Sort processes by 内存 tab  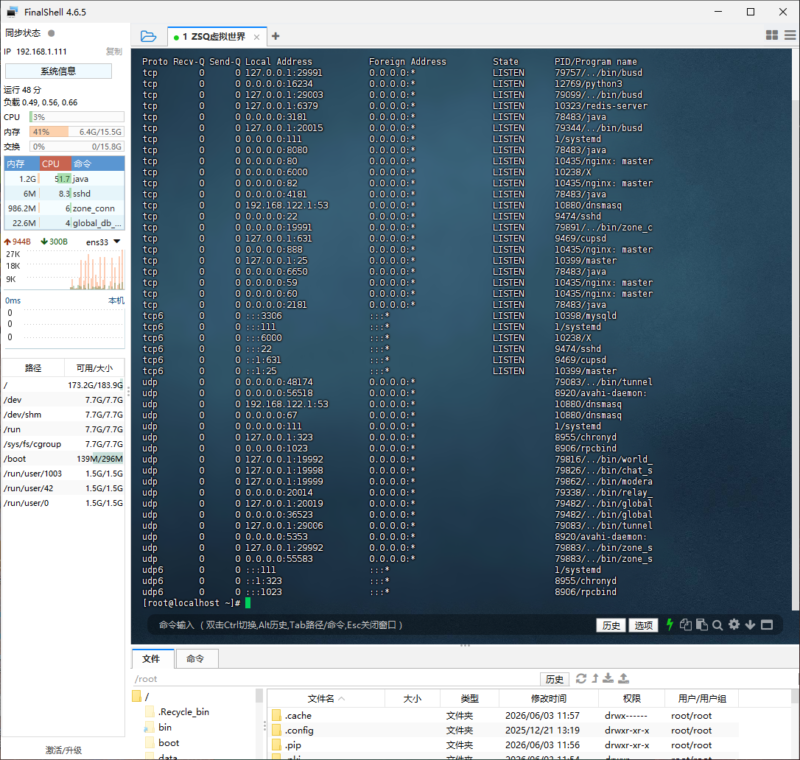point(22,164)
